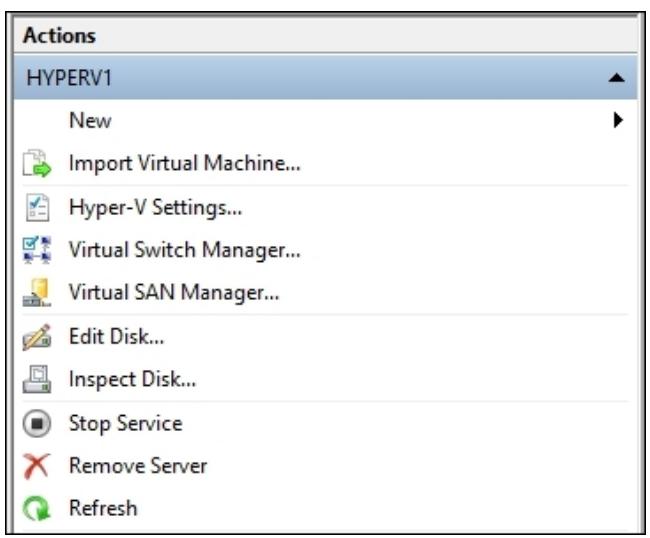Click the Virtual SAN Manager icon
Screen dimensions: 650x538
[x=37, y=293]
